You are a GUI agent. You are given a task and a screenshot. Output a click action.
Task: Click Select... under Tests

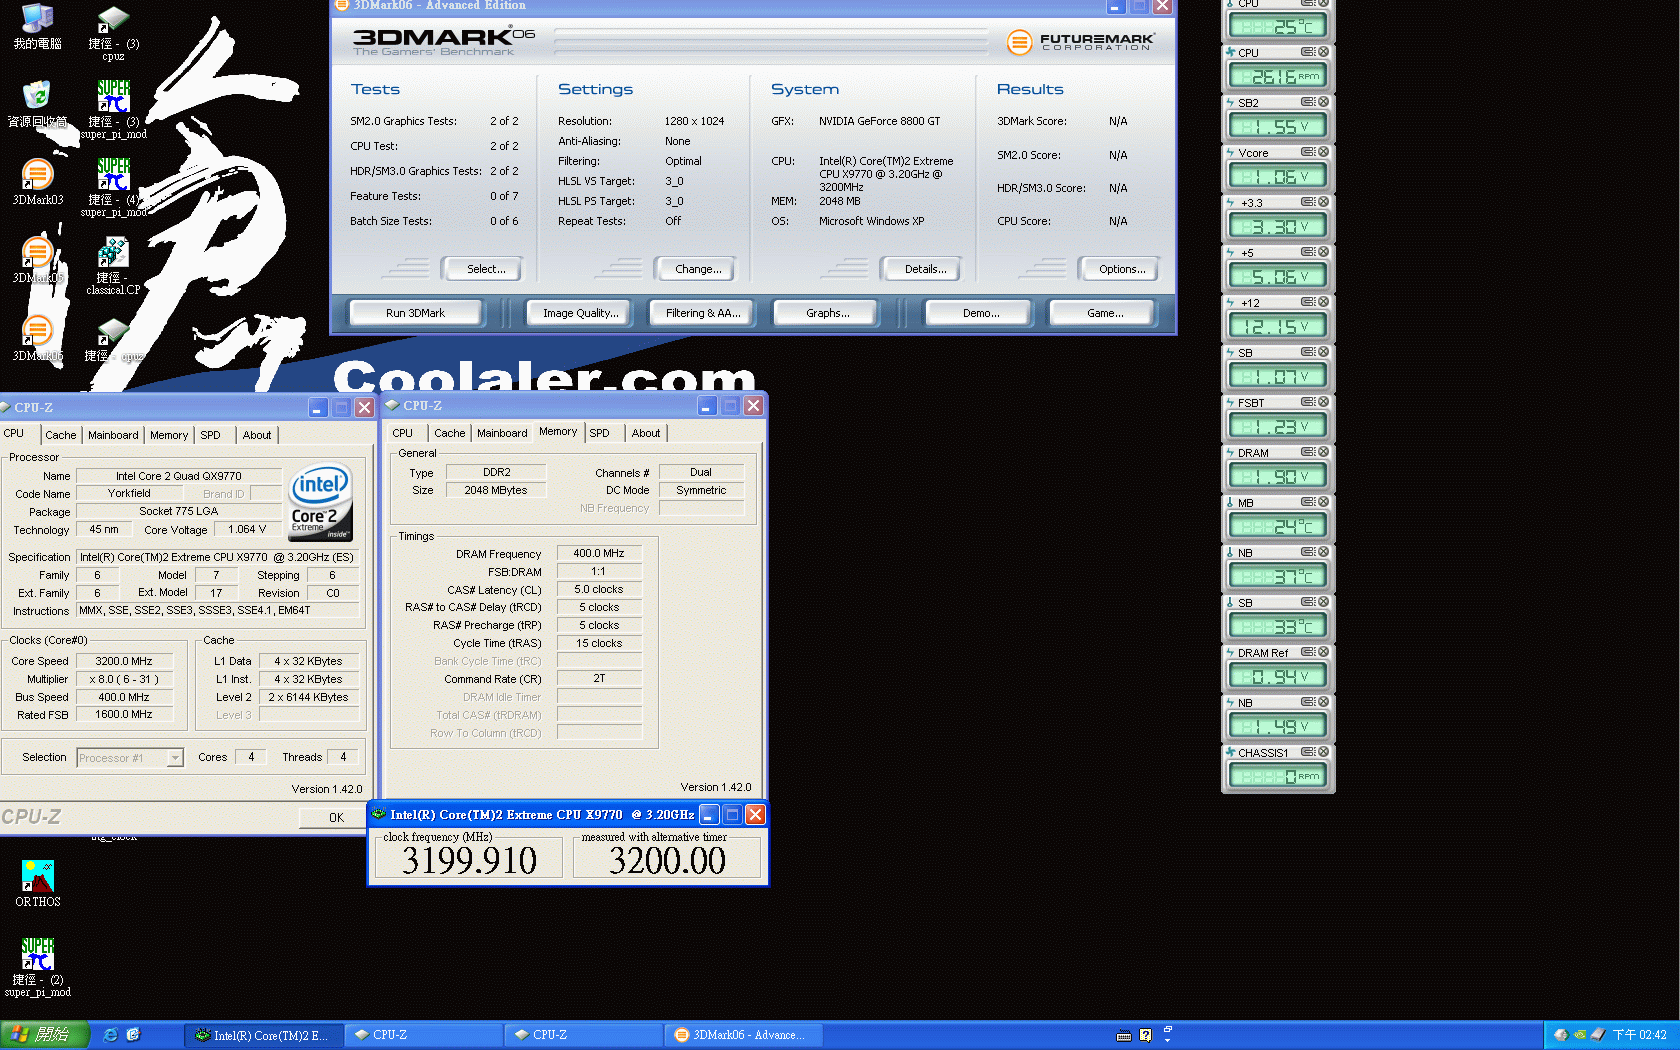(486, 269)
